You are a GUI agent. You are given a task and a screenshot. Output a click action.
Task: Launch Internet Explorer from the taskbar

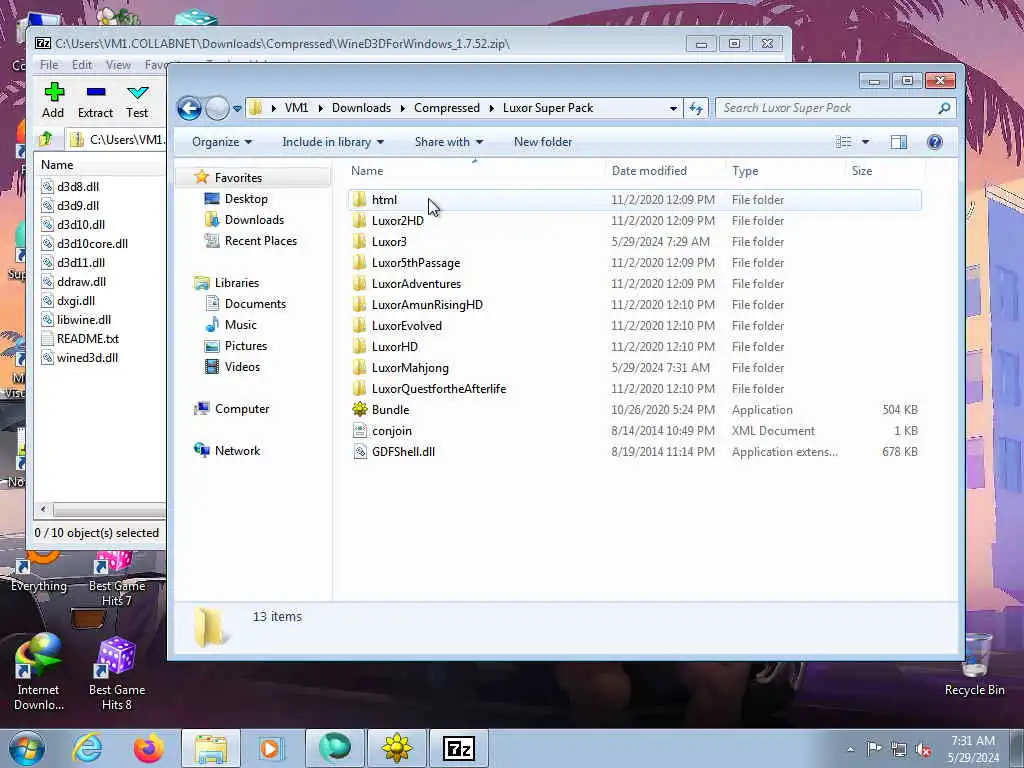click(x=88, y=748)
